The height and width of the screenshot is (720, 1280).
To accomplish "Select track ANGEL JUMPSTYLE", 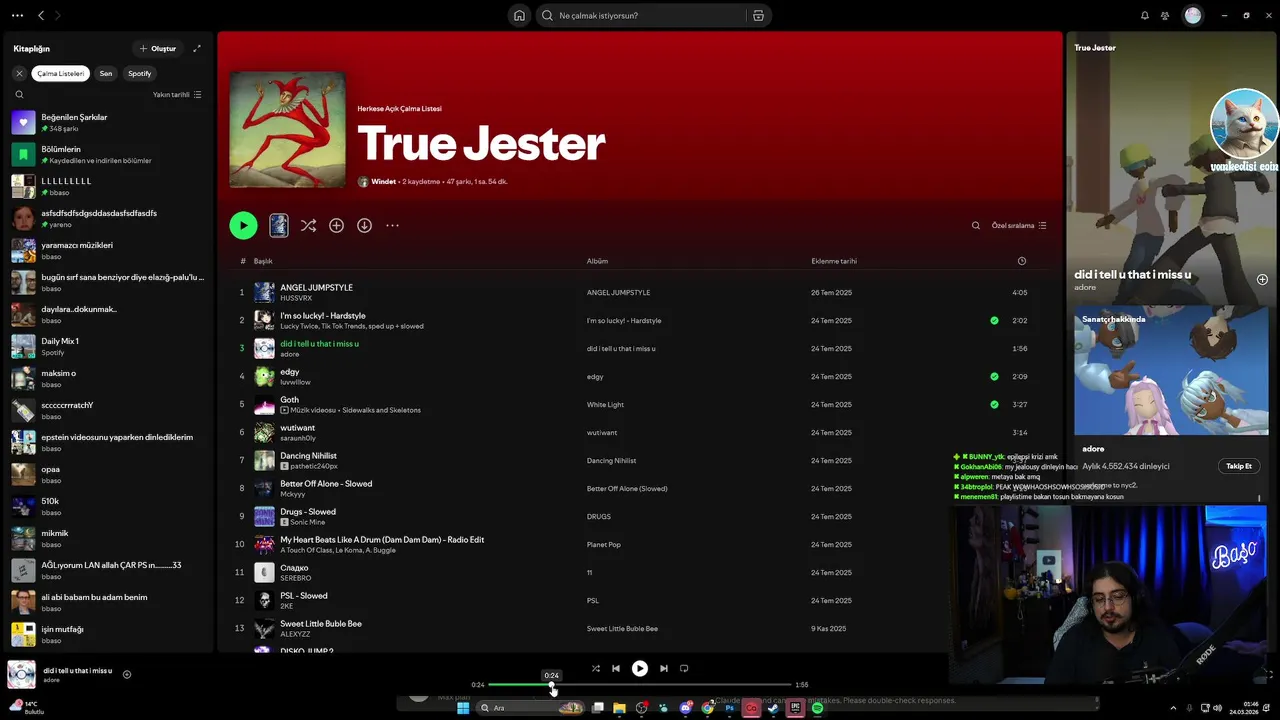I will coord(316,287).
